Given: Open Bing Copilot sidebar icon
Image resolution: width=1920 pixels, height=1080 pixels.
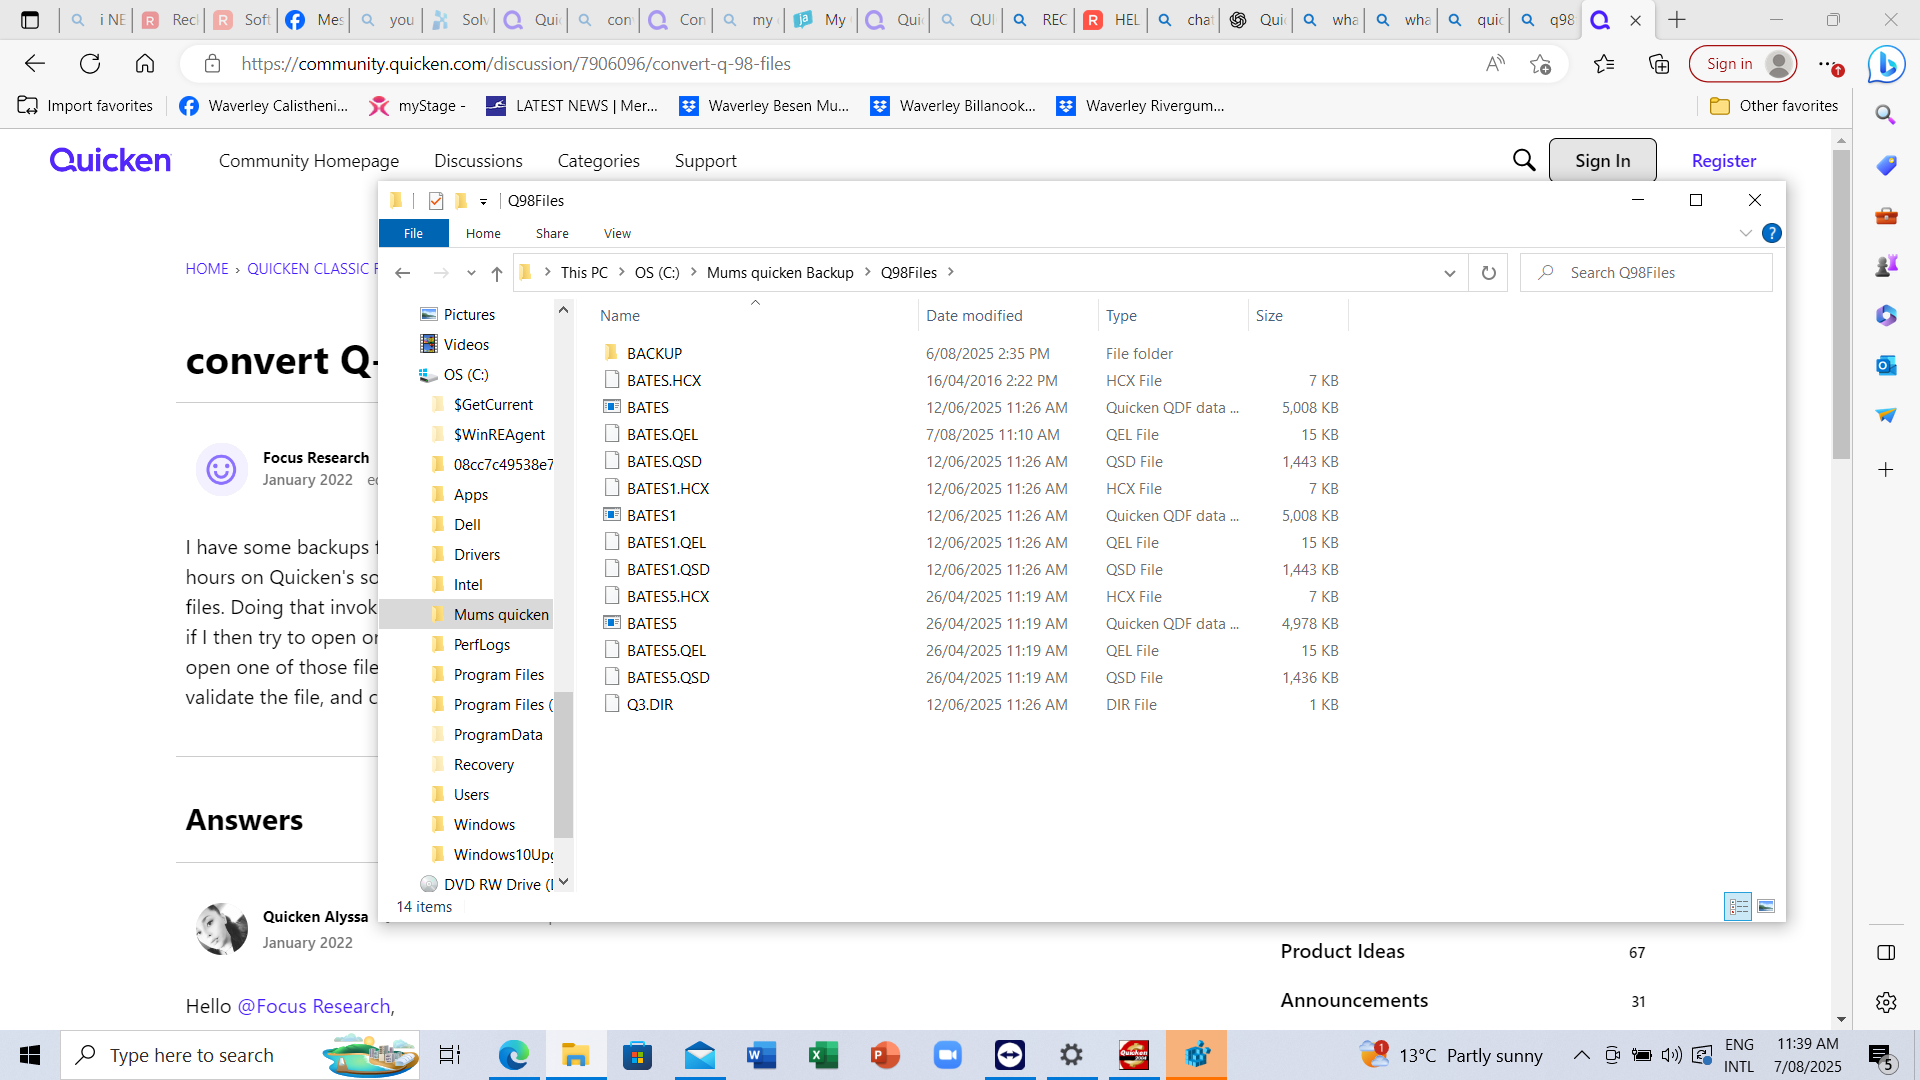Looking at the screenshot, I should coord(1886,65).
